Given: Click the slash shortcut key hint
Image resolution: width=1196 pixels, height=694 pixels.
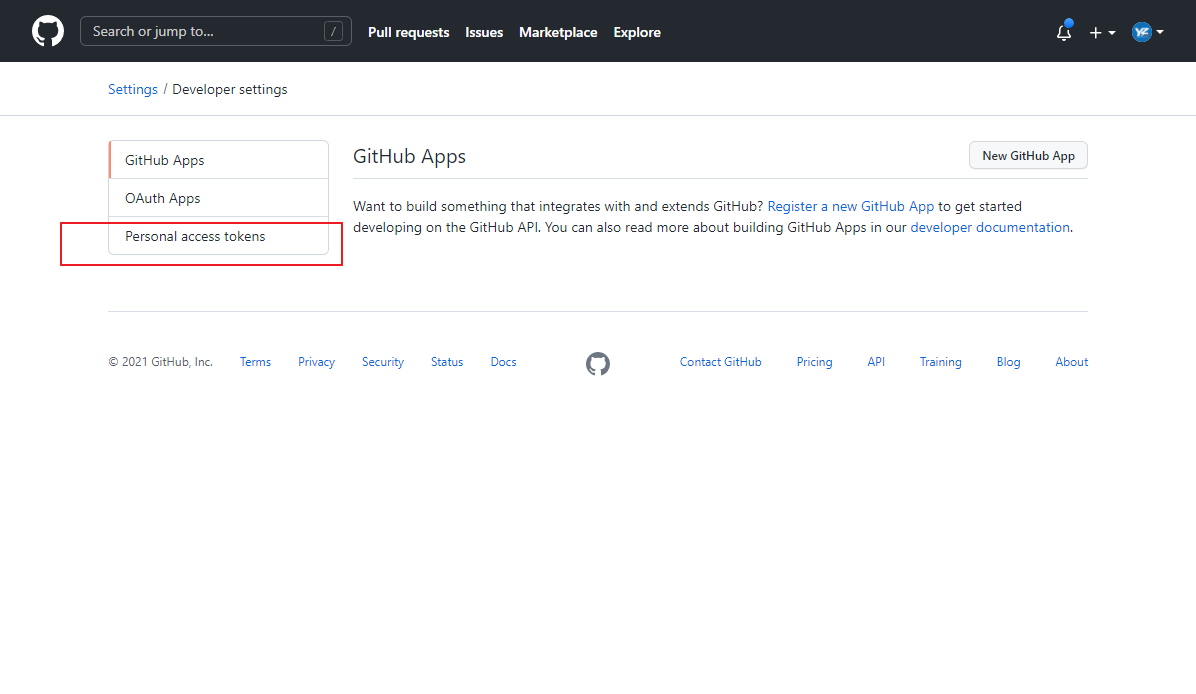Looking at the screenshot, I should [x=333, y=31].
